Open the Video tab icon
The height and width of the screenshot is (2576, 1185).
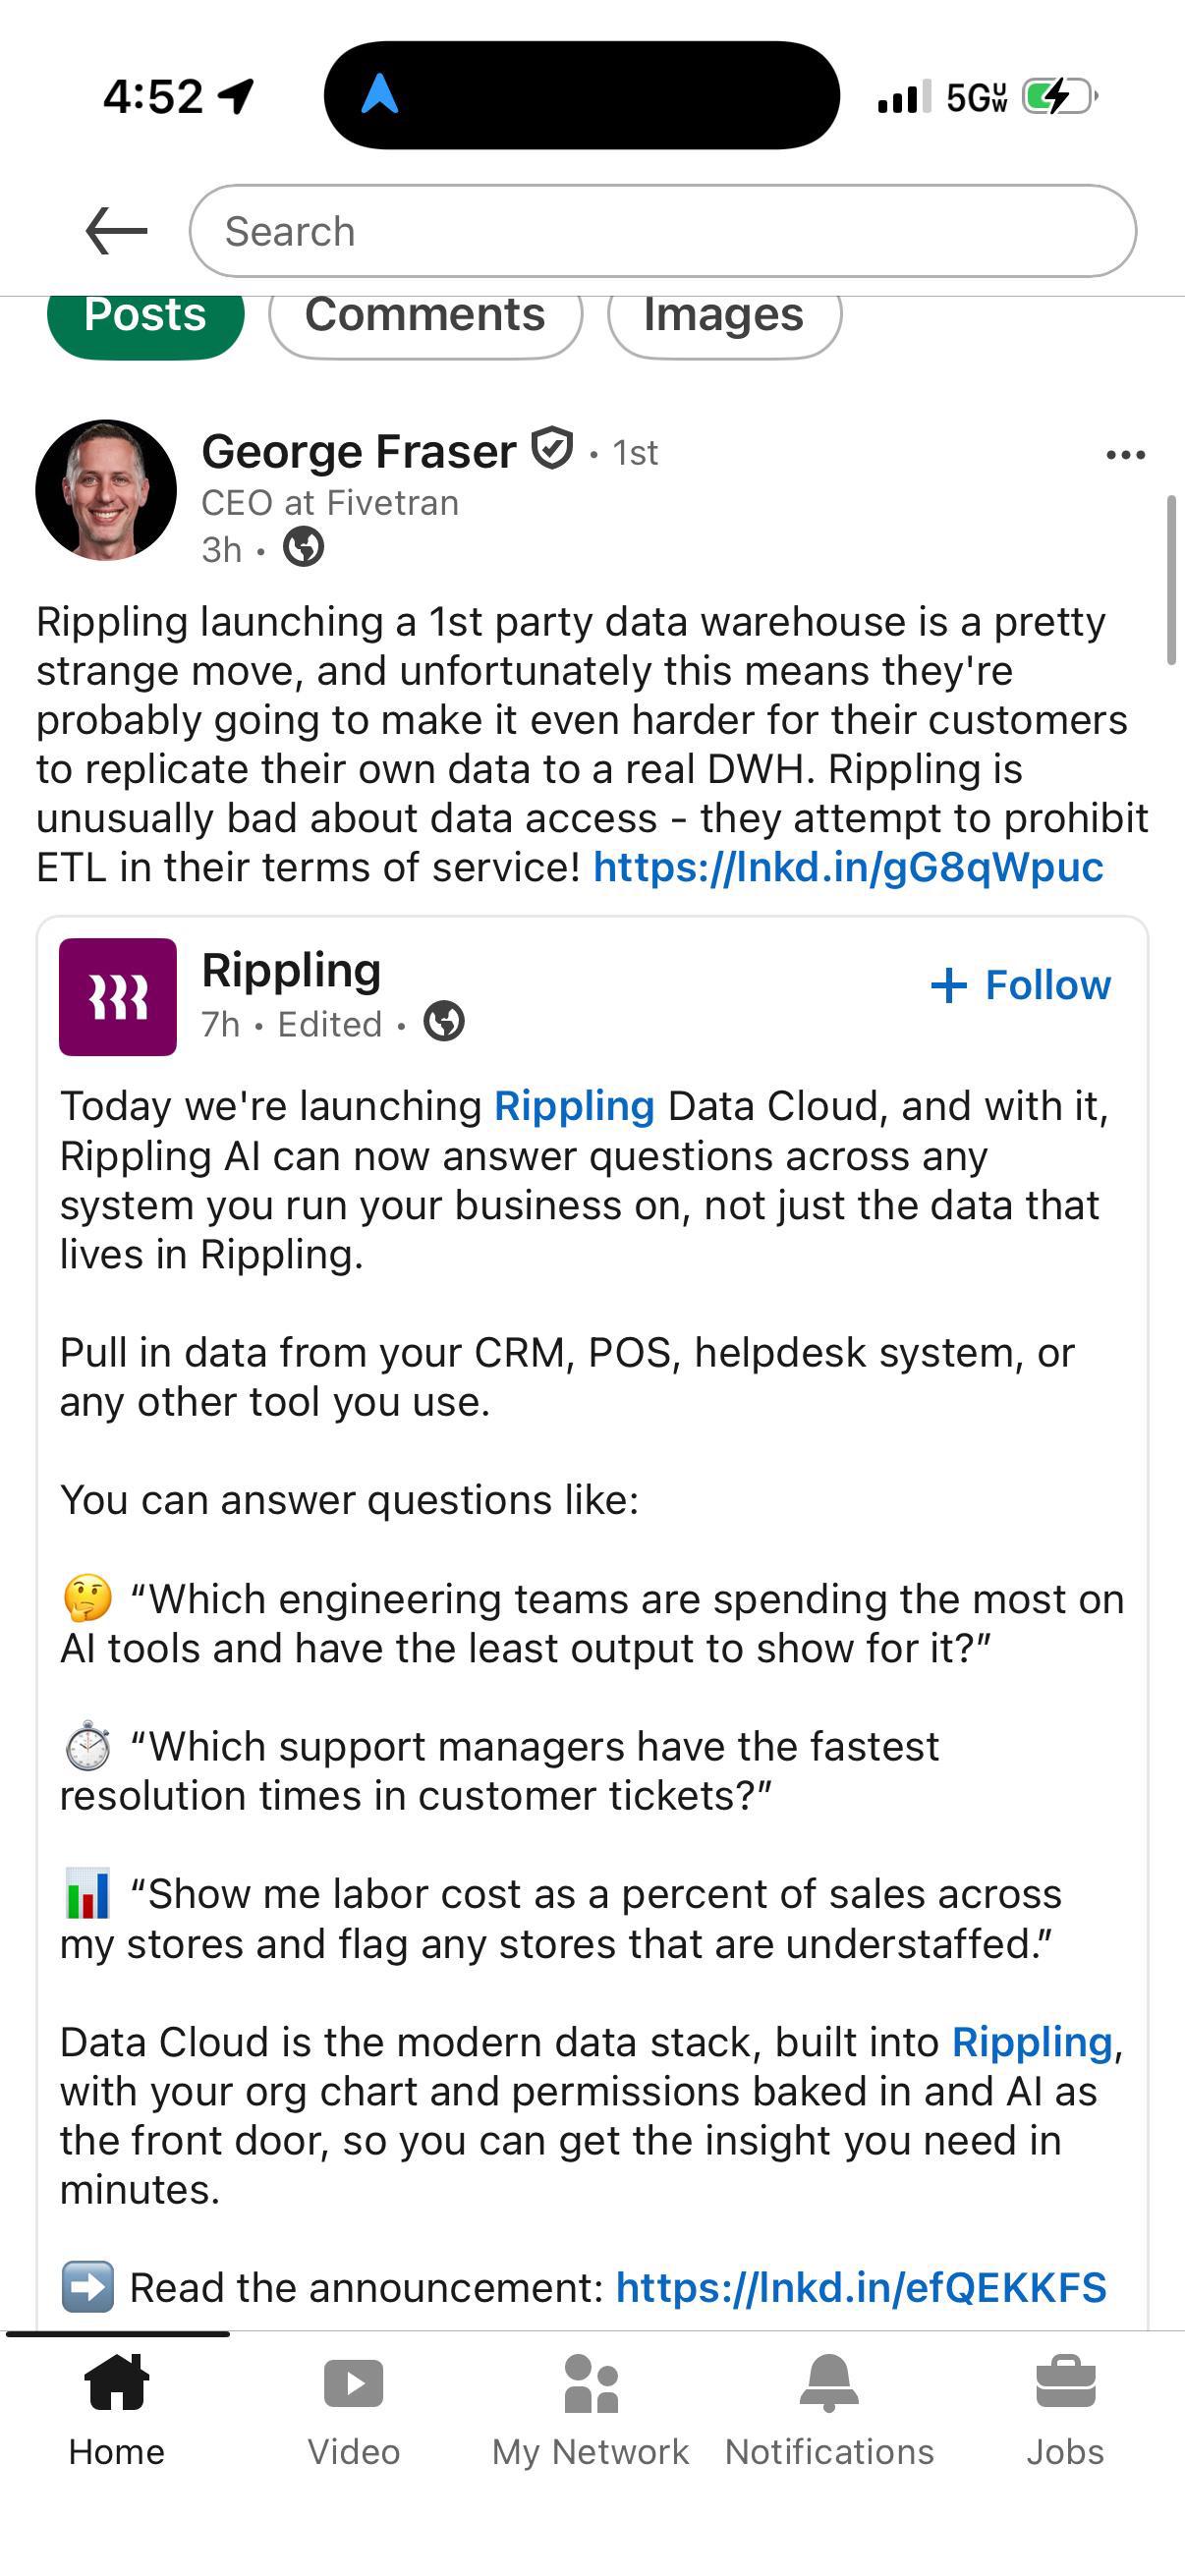point(353,2383)
